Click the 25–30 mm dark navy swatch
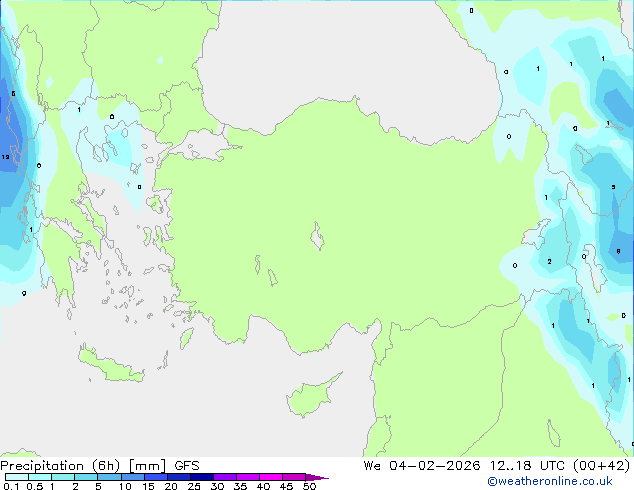Viewport: 634px width, 490px height. (x=202, y=477)
